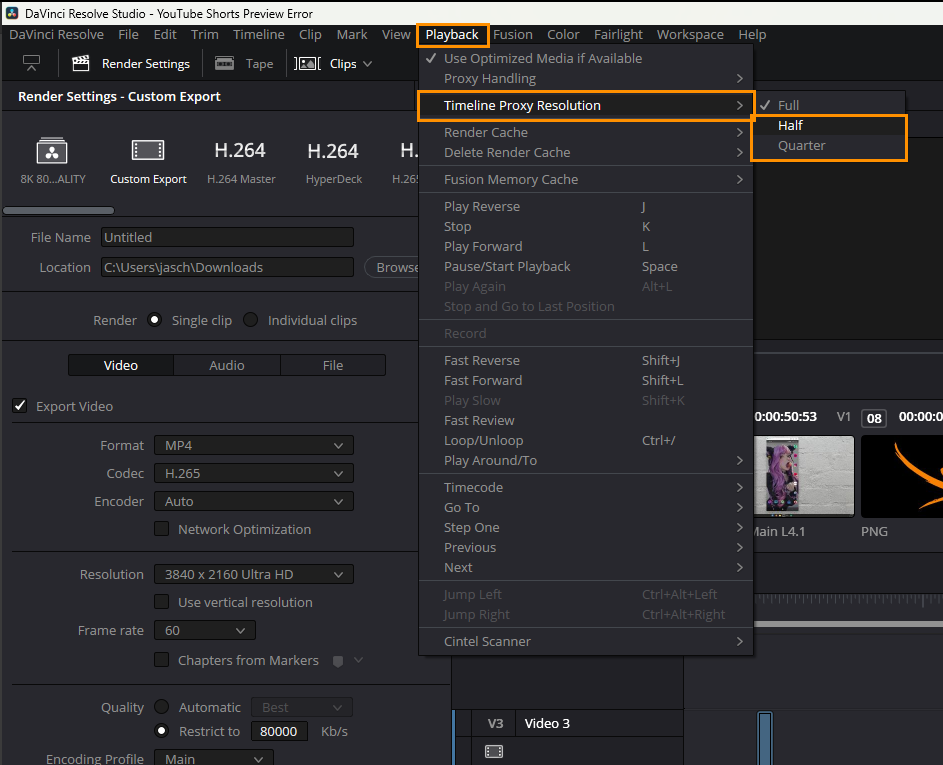Open the Render Cache submenu
The height and width of the screenshot is (765, 943).
(x=586, y=132)
